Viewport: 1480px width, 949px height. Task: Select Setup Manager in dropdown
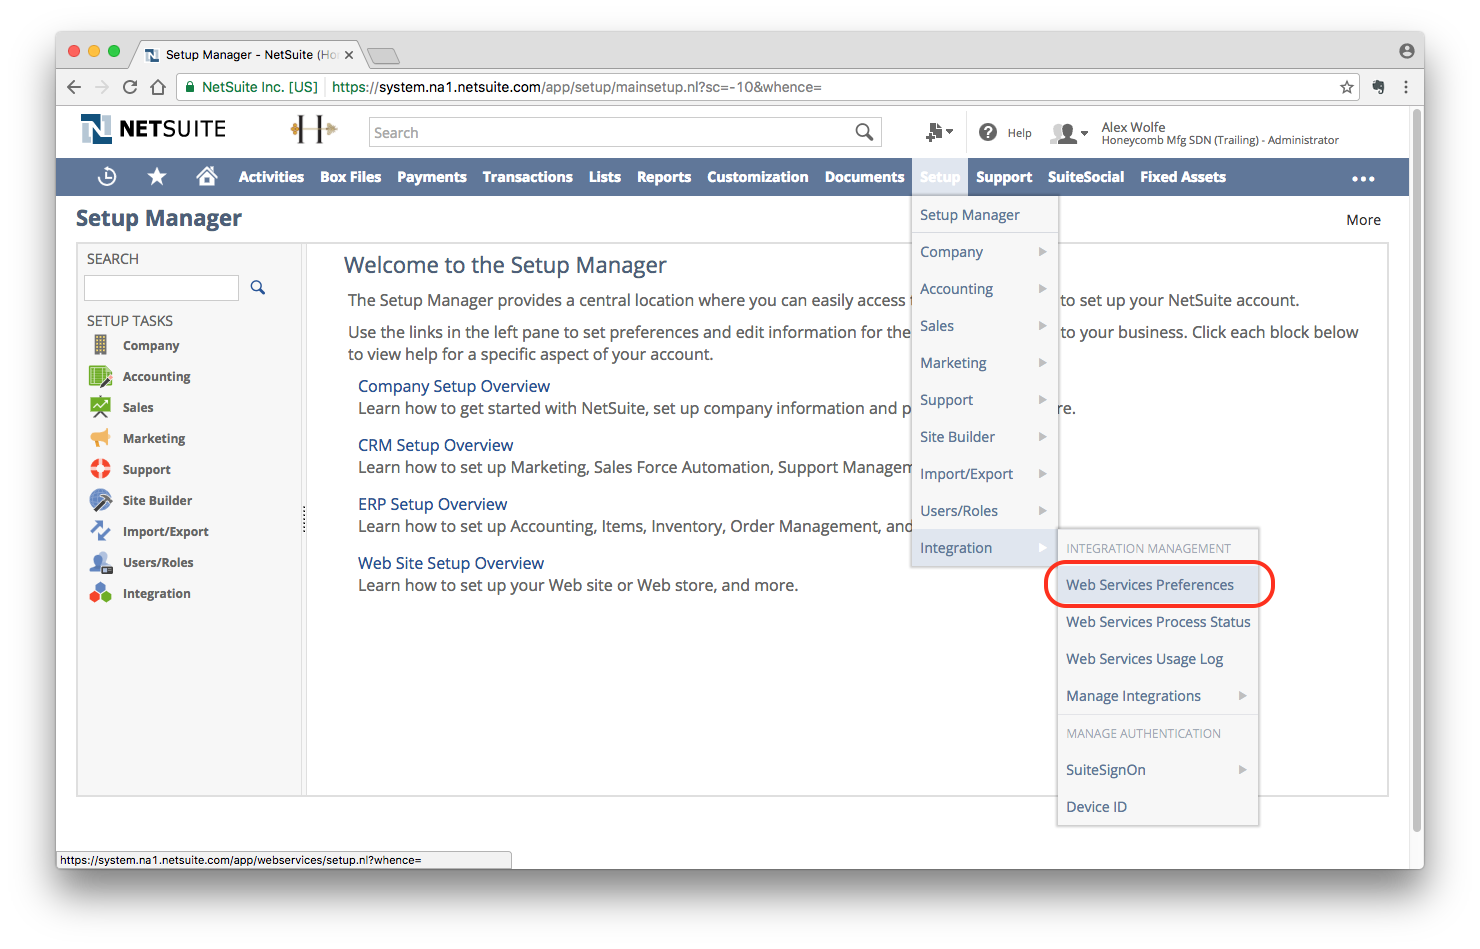click(984, 215)
